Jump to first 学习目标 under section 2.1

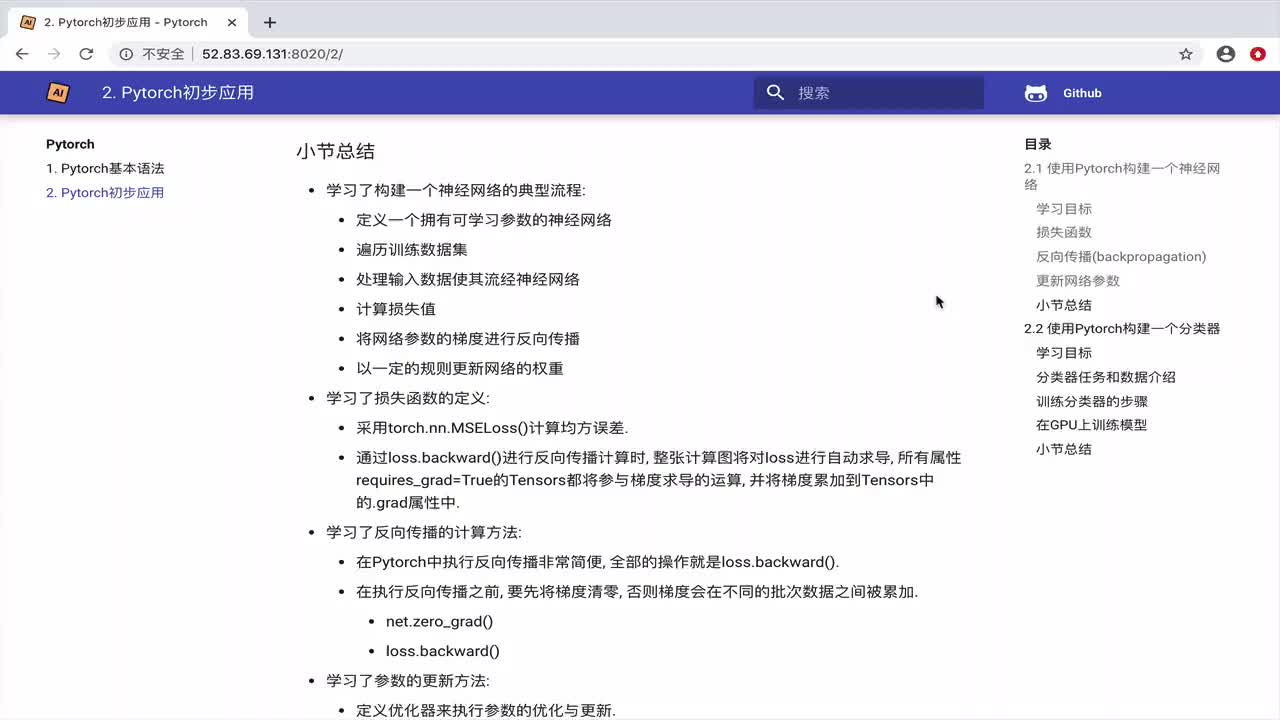point(1064,209)
